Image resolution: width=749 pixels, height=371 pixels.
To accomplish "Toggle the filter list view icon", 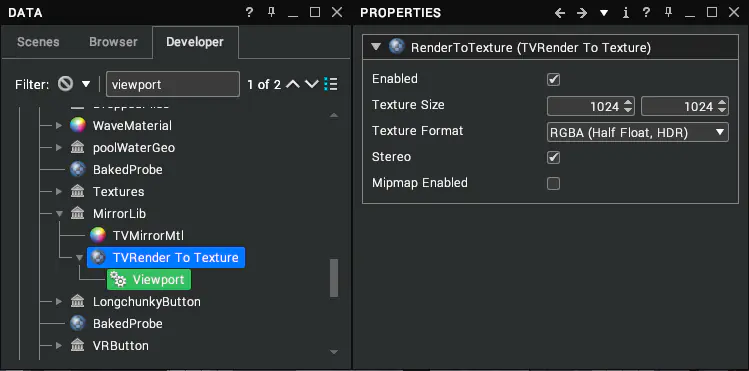I will (x=331, y=85).
